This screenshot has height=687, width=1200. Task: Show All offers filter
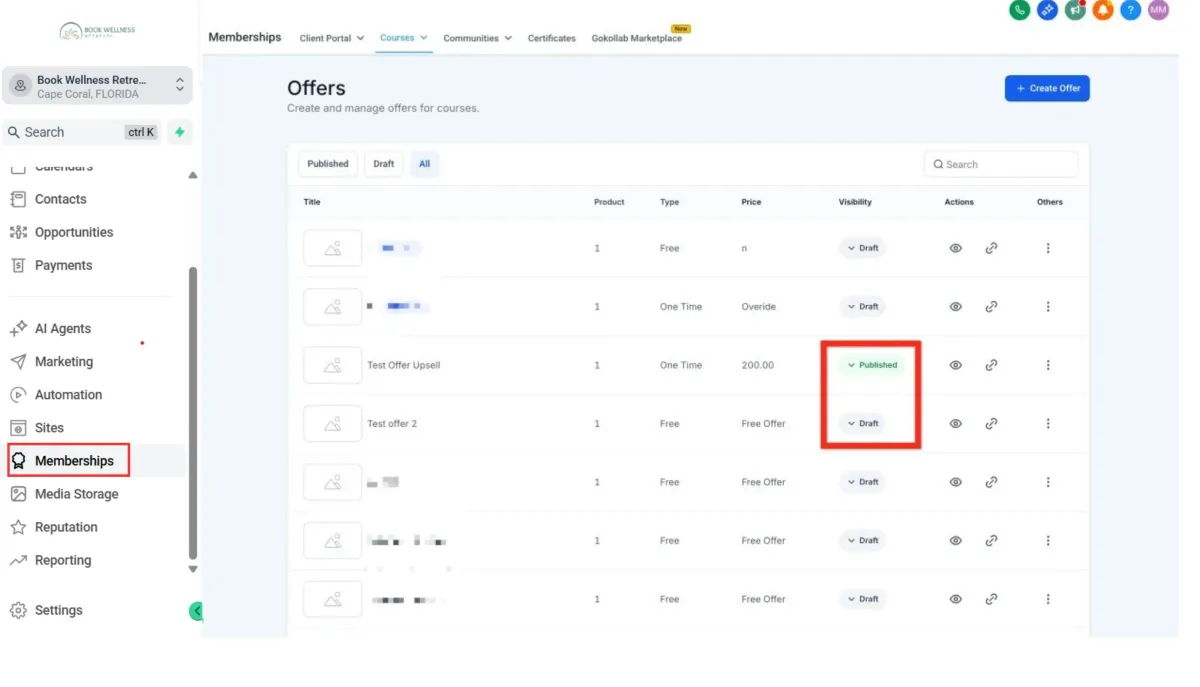[x=424, y=164]
